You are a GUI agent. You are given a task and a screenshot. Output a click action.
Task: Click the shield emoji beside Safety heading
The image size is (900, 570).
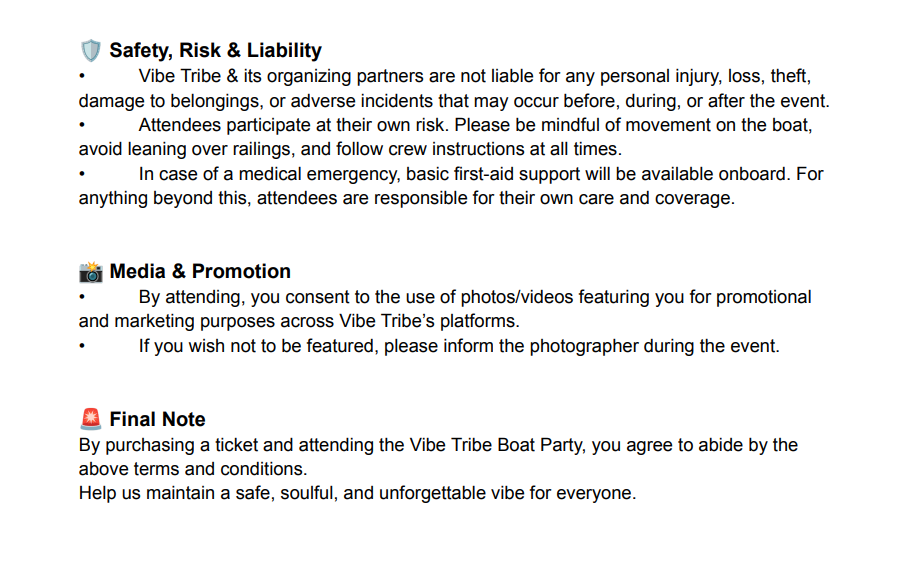click(x=91, y=51)
